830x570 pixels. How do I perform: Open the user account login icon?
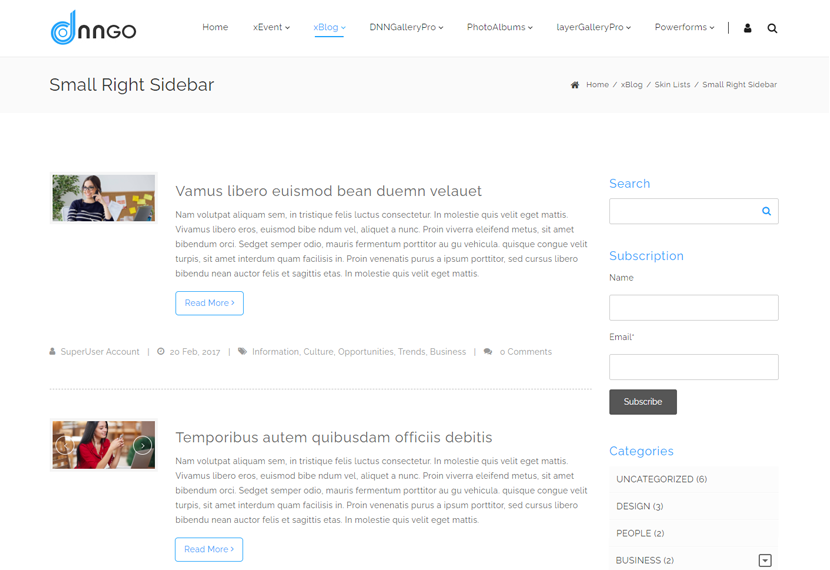pos(747,28)
